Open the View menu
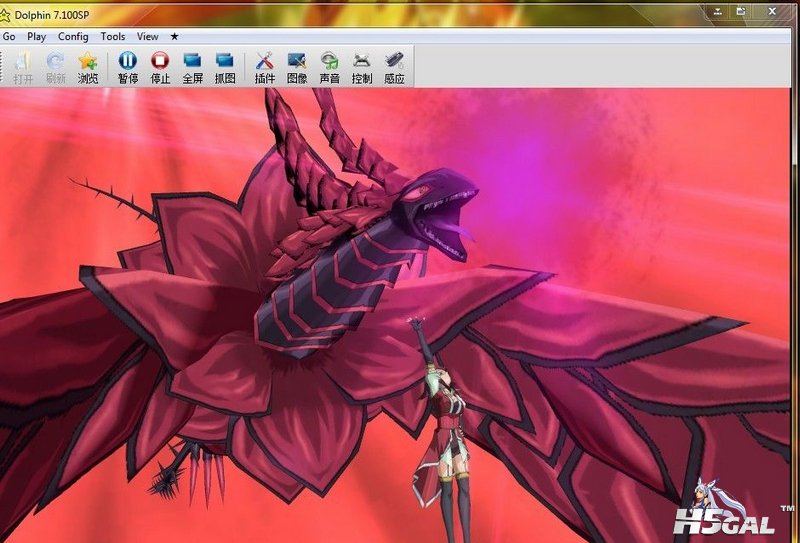Viewport: 800px width, 543px height. click(x=147, y=37)
